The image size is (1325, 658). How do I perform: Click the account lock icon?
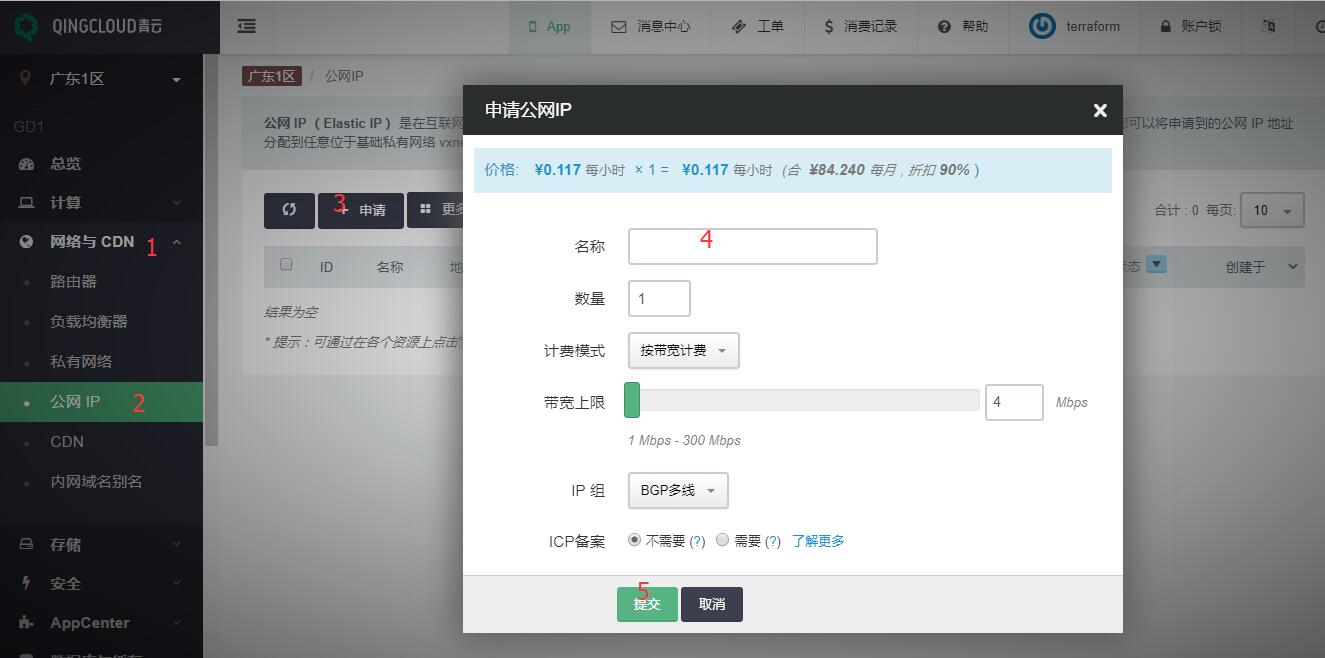[1166, 27]
